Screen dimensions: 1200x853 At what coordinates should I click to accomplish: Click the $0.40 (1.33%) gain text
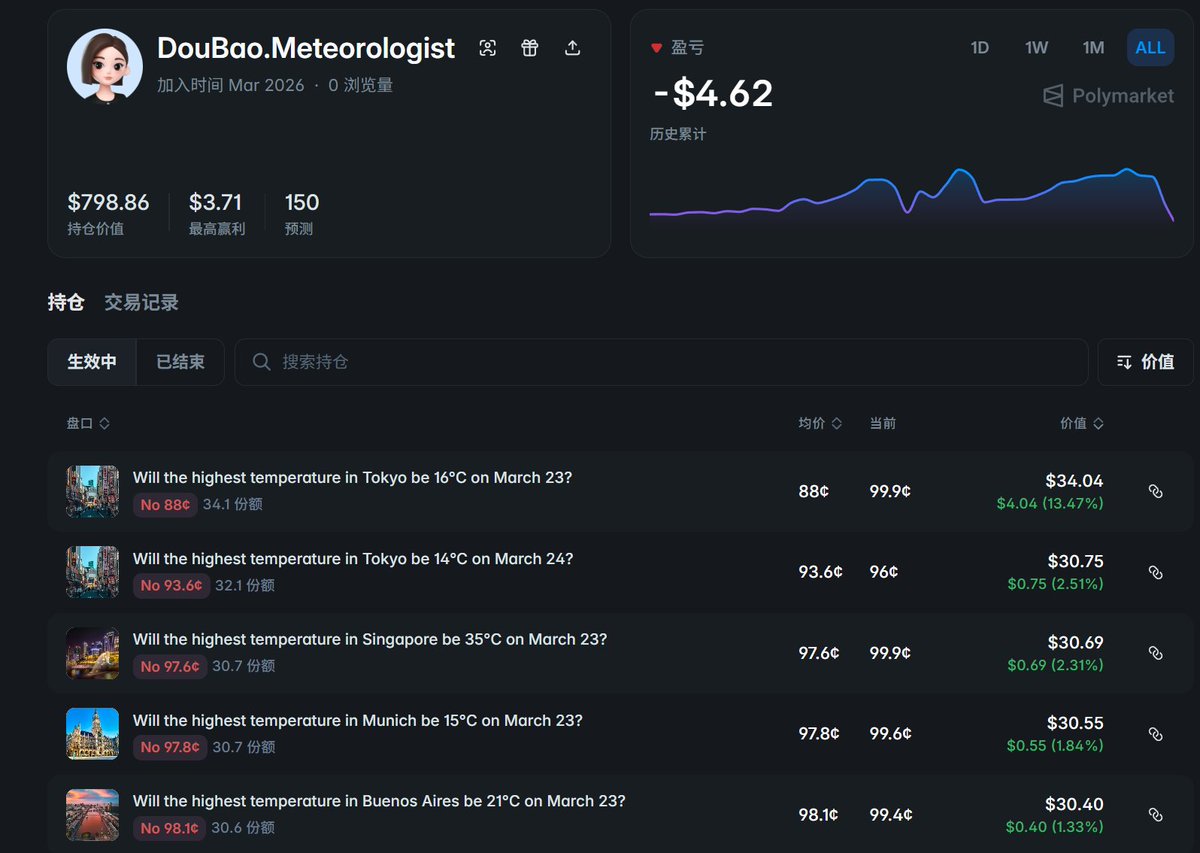[x=1054, y=827]
